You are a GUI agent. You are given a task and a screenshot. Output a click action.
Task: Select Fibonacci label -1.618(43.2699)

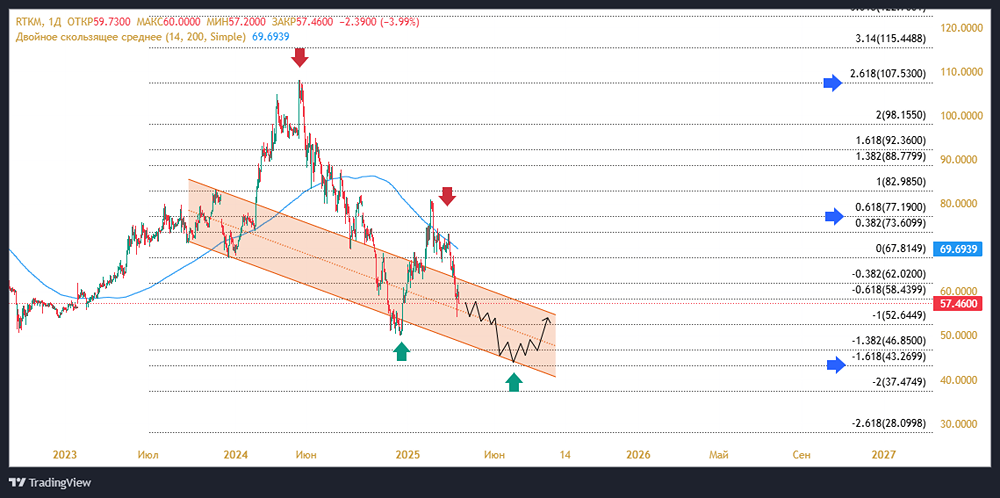[889, 356]
